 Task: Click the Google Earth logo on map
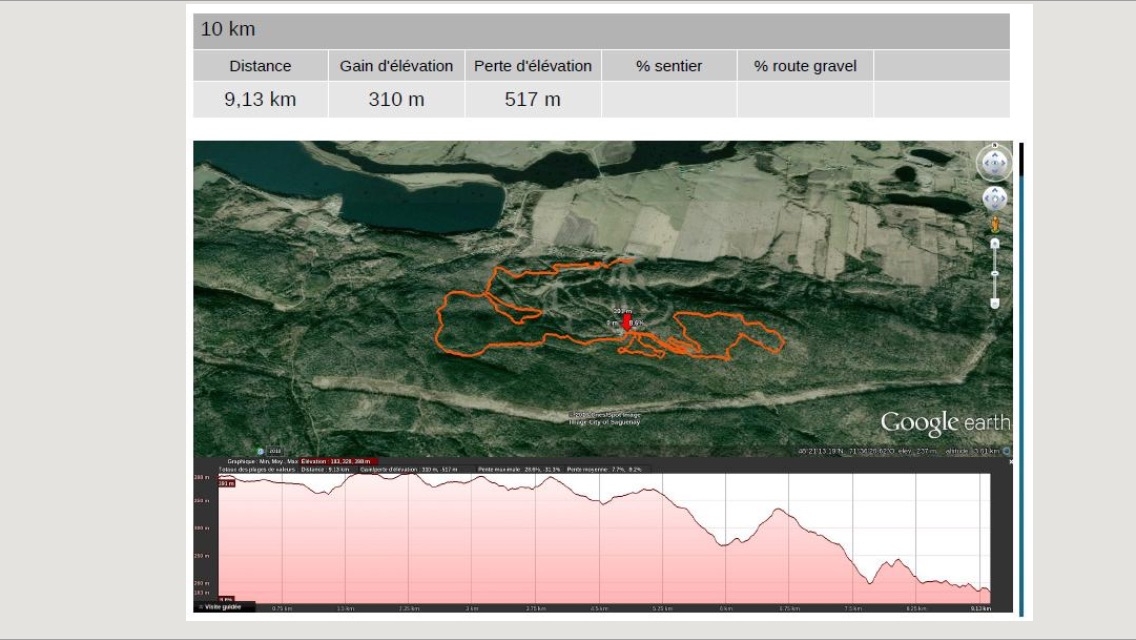click(944, 423)
